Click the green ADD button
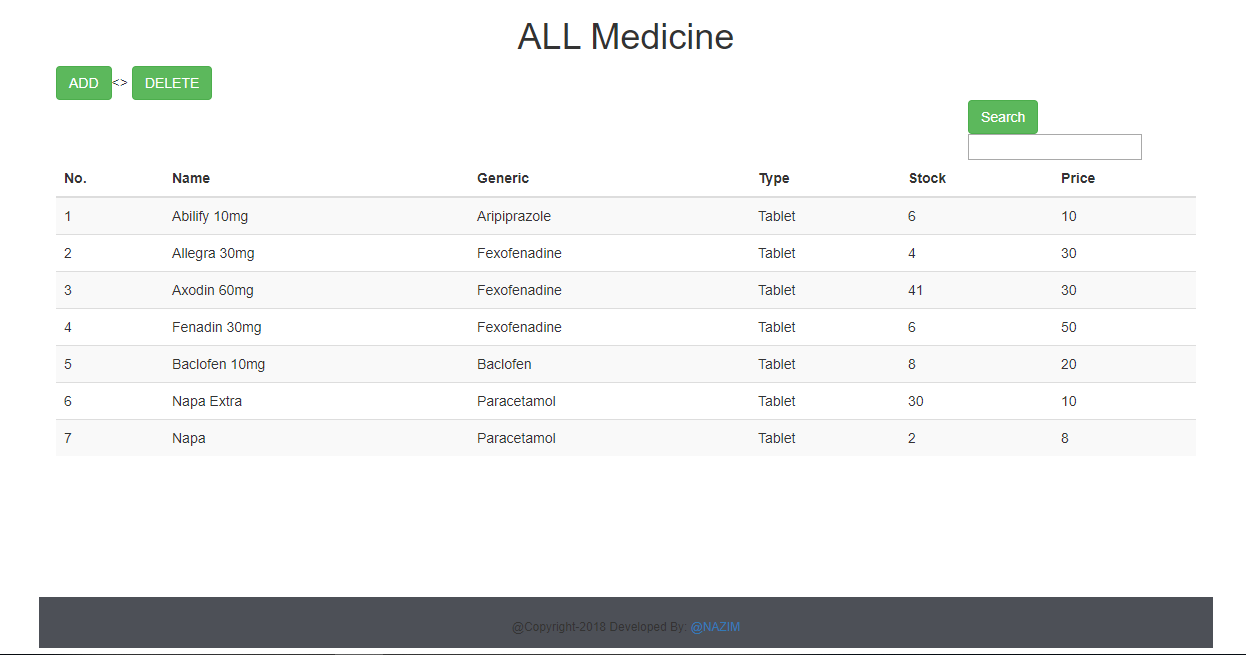1246x655 pixels. [83, 83]
